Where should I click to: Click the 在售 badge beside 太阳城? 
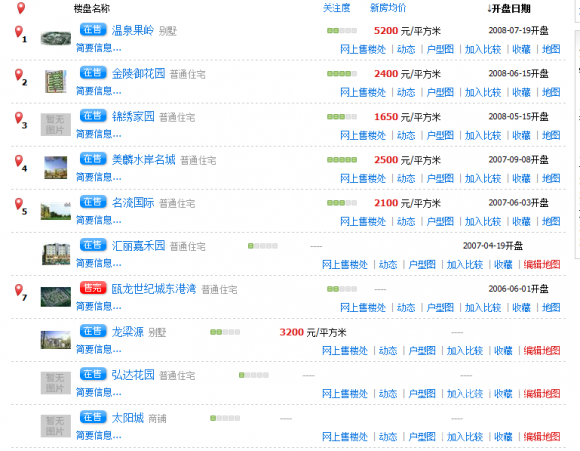click(93, 417)
